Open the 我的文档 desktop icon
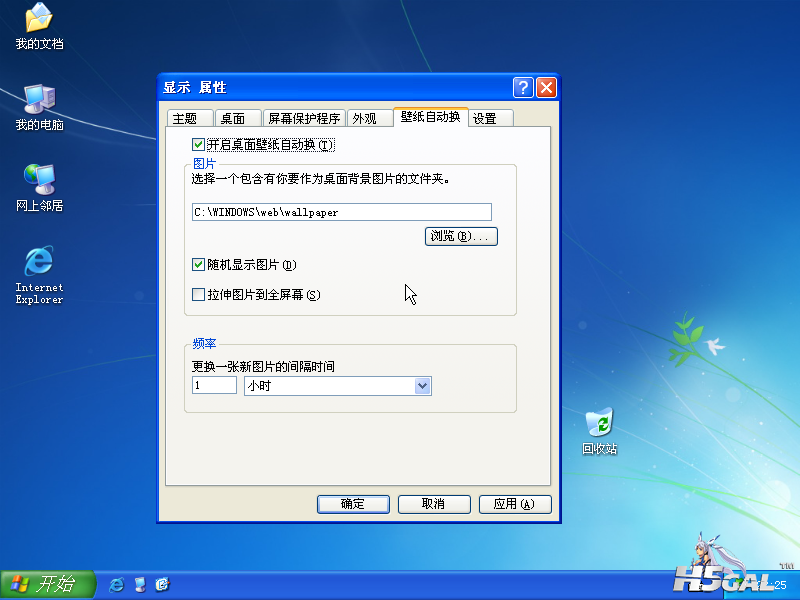Viewport: 800px width, 600px height. 39,27
